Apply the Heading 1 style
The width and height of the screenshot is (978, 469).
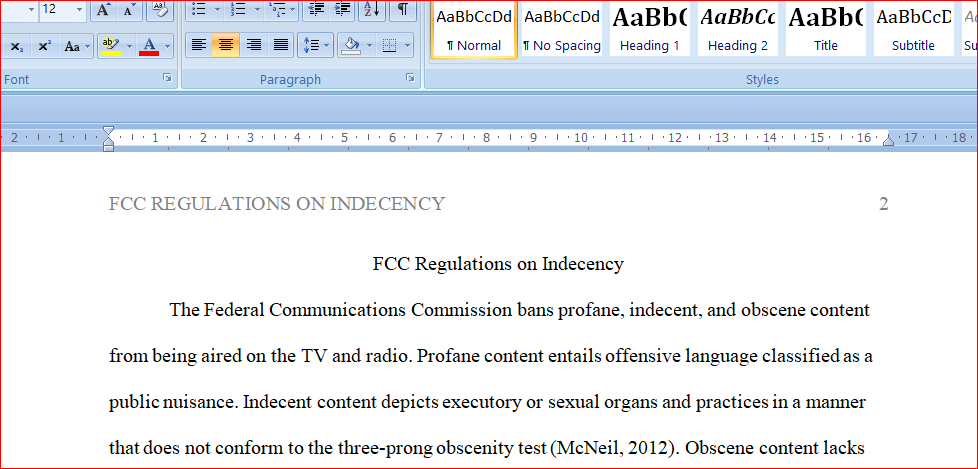[x=650, y=27]
